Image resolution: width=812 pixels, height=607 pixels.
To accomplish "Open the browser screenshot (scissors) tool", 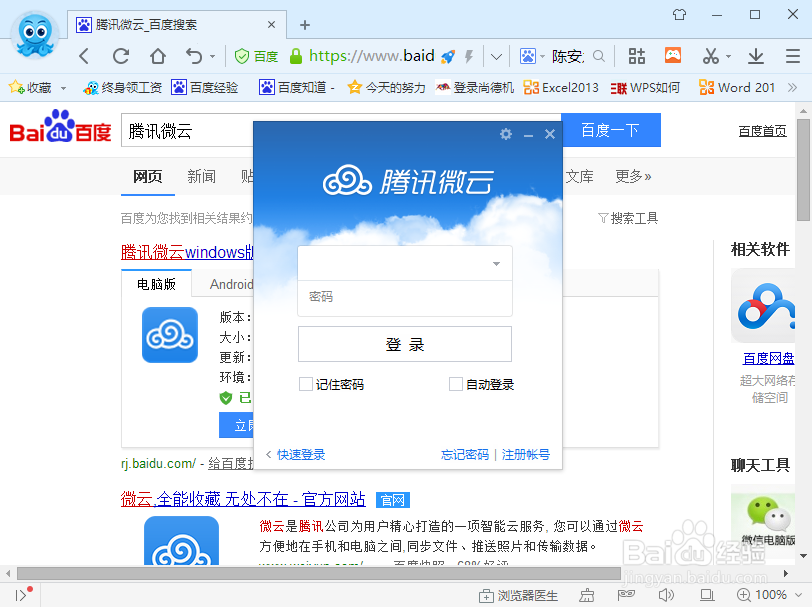I will 711,56.
